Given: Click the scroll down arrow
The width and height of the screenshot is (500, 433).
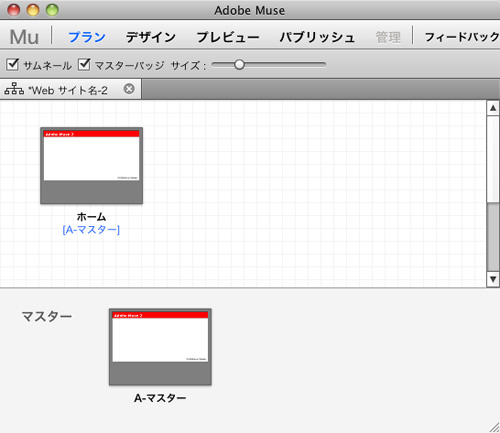Looking at the screenshot, I should coord(493,279).
